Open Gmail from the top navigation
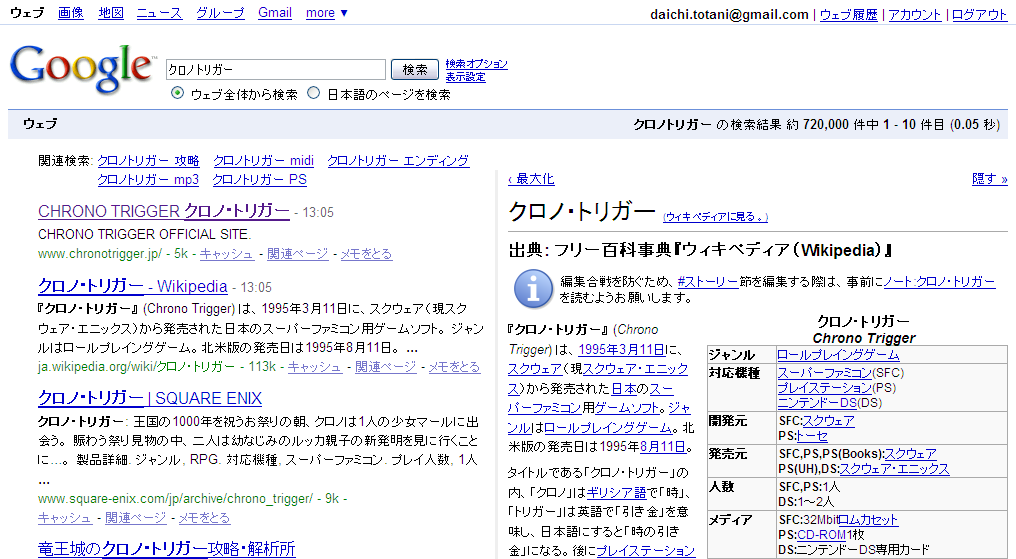The height and width of the screenshot is (559, 1016). pos(275,13)
